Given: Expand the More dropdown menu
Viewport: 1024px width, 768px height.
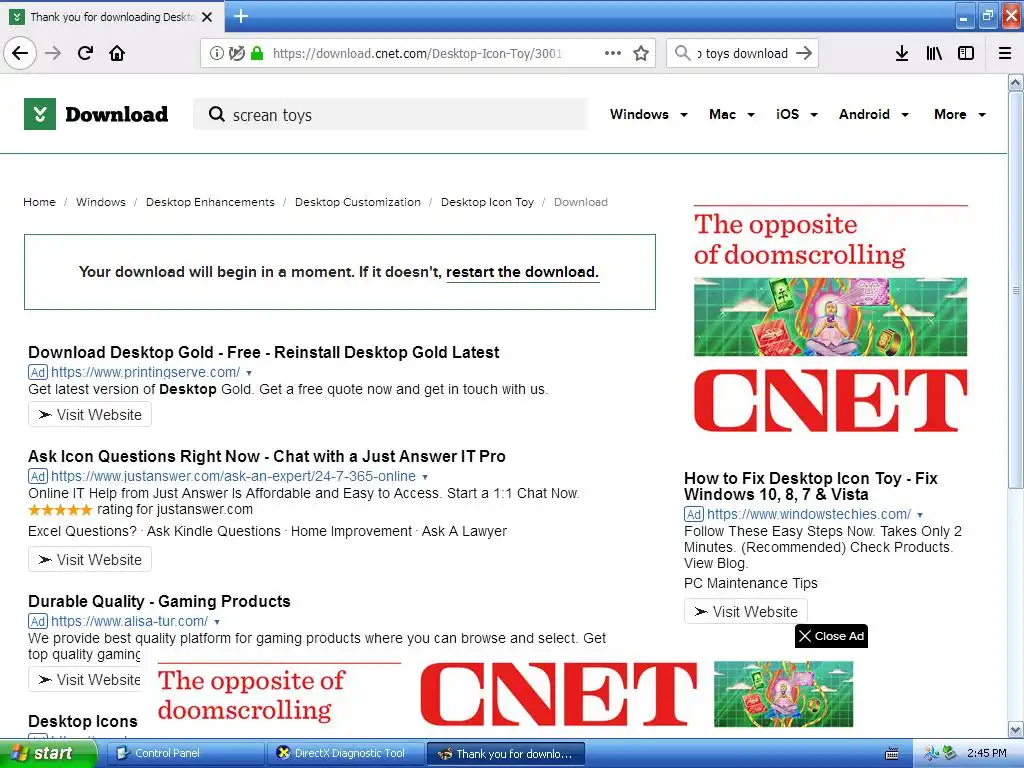Looking at the screenshot, I should tap(960, 114).
